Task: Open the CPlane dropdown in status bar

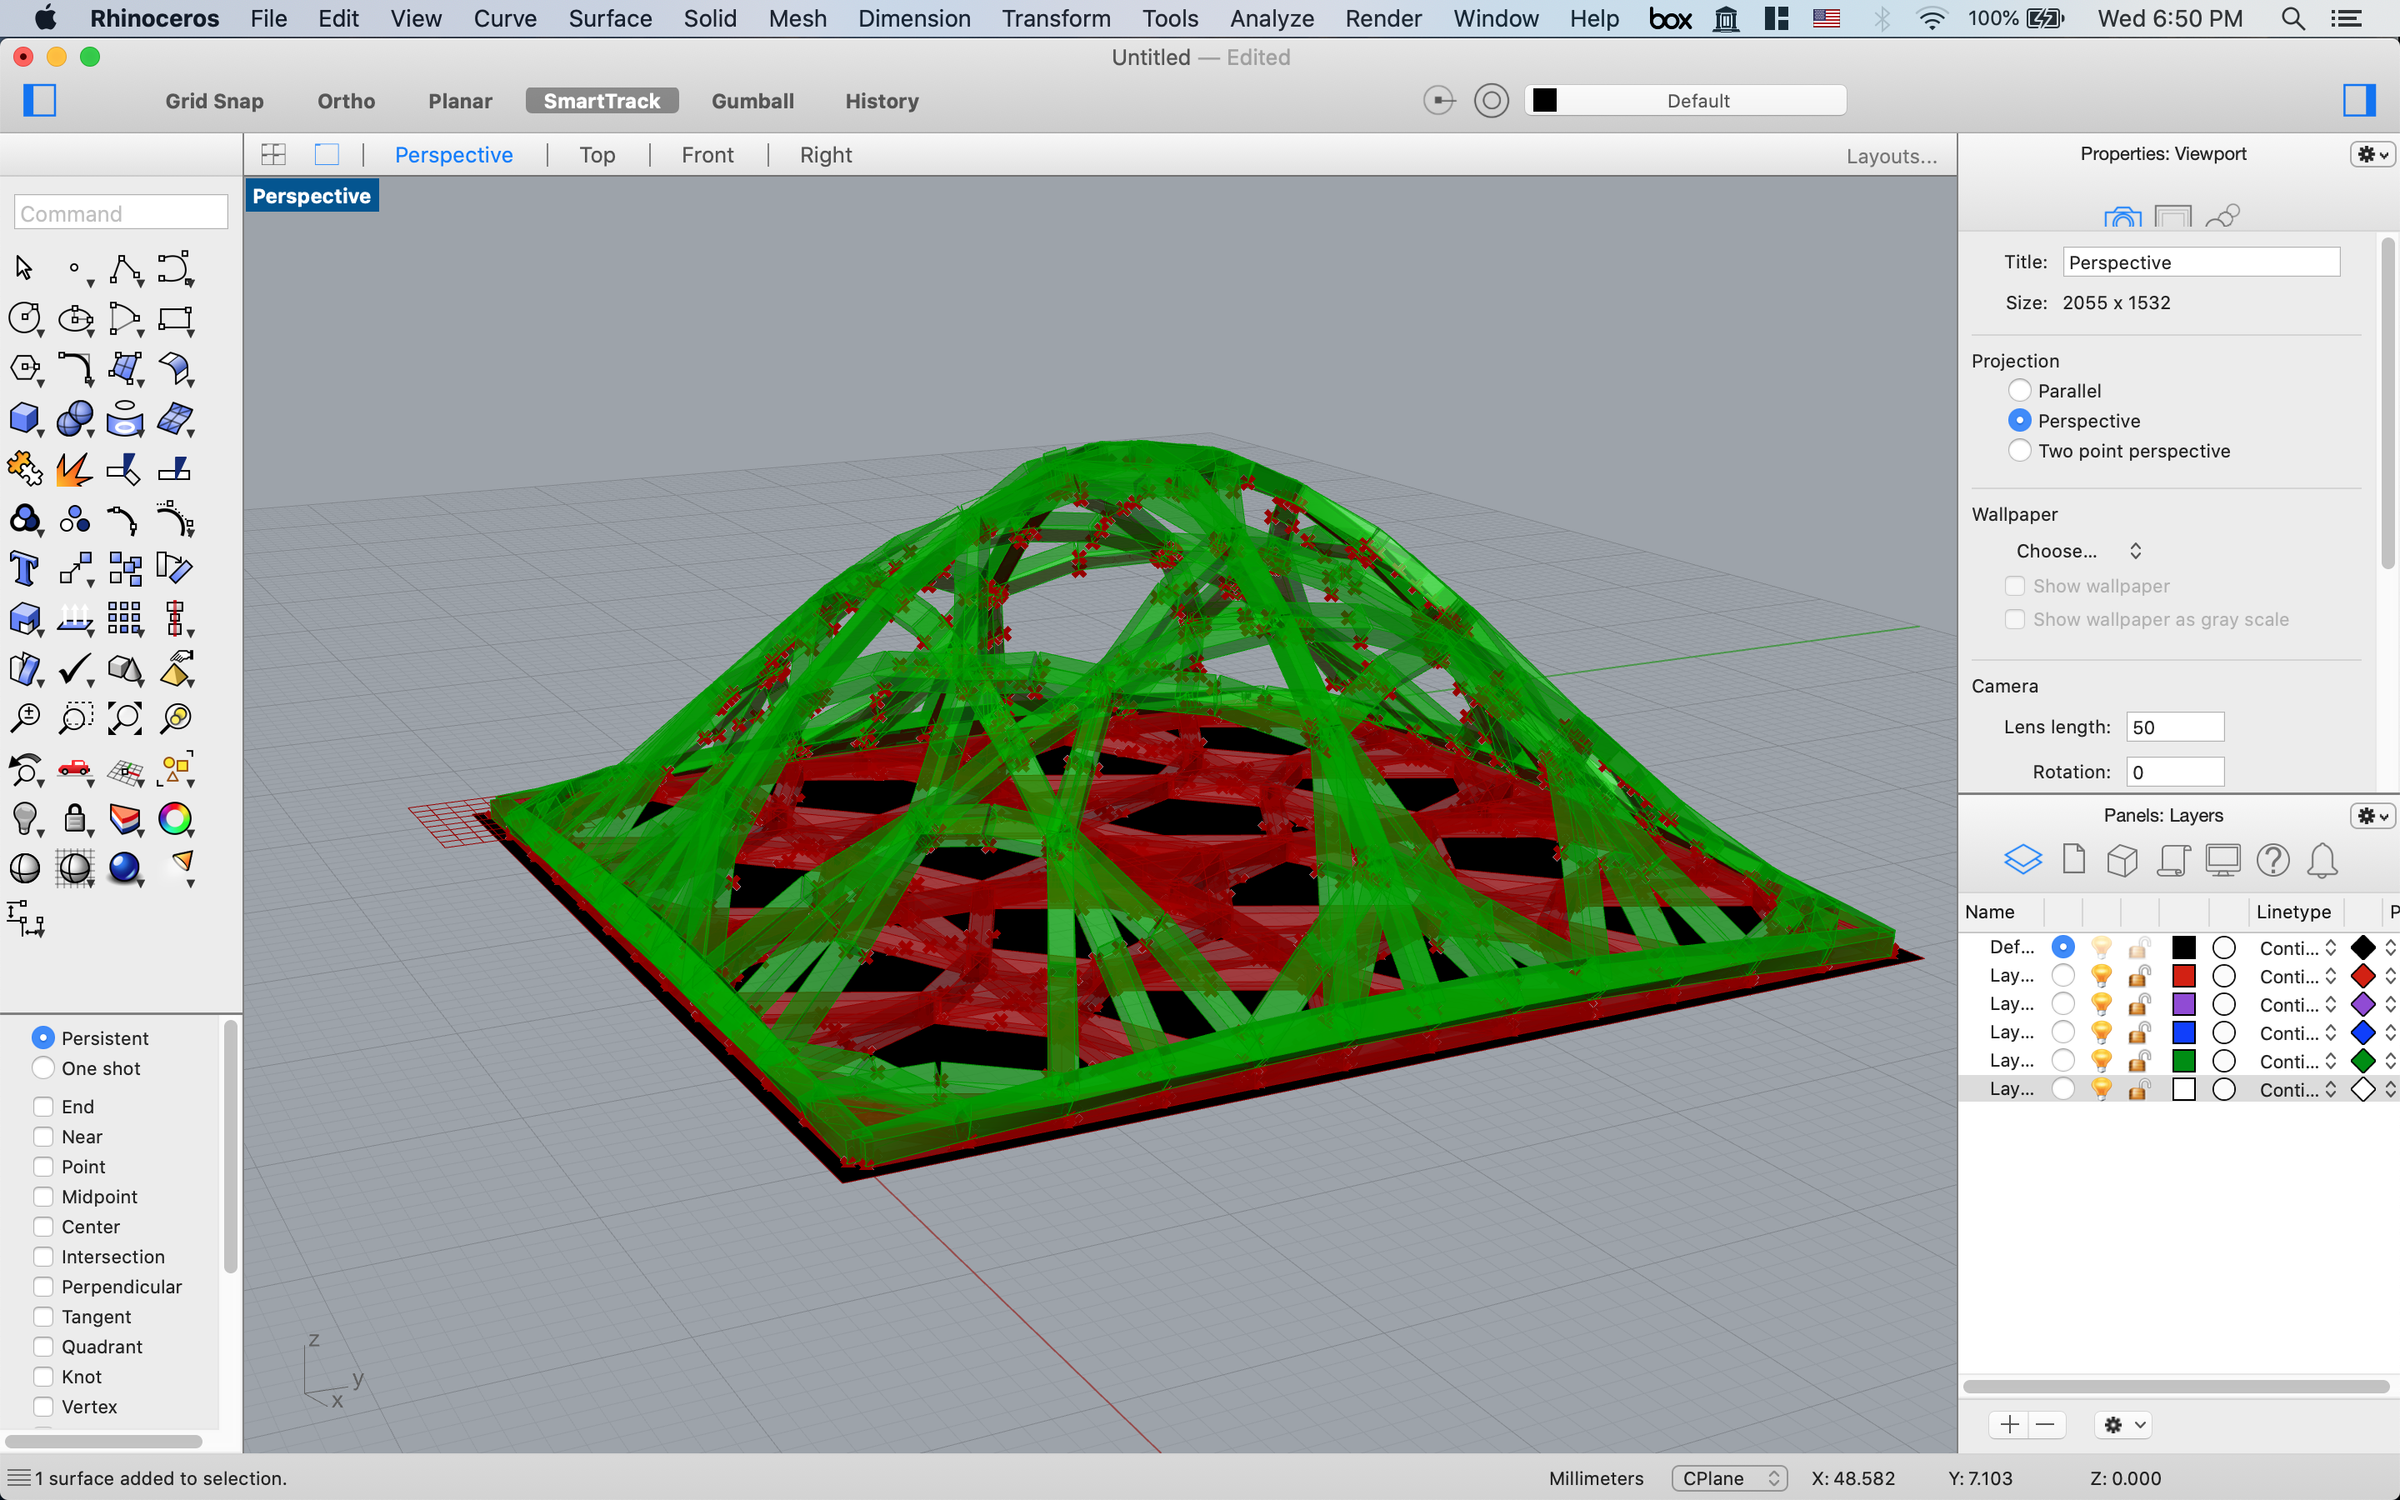Action: pyautogui.click(x=1729, y=1478)
